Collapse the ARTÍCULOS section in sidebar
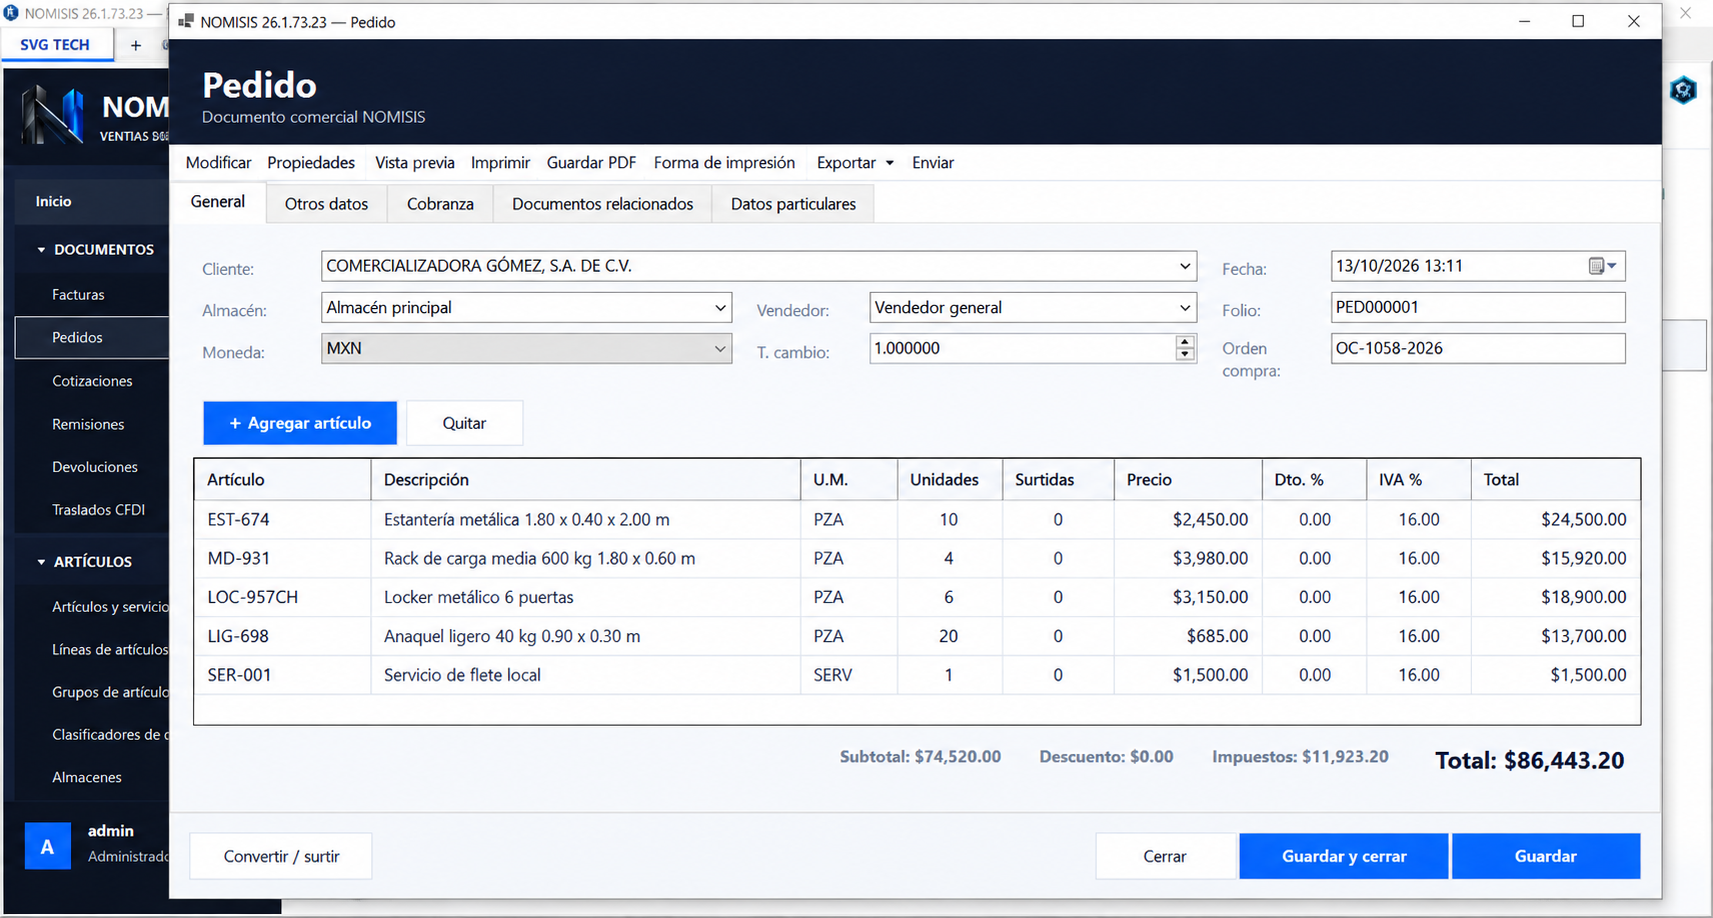 click(x=41, y=562)
